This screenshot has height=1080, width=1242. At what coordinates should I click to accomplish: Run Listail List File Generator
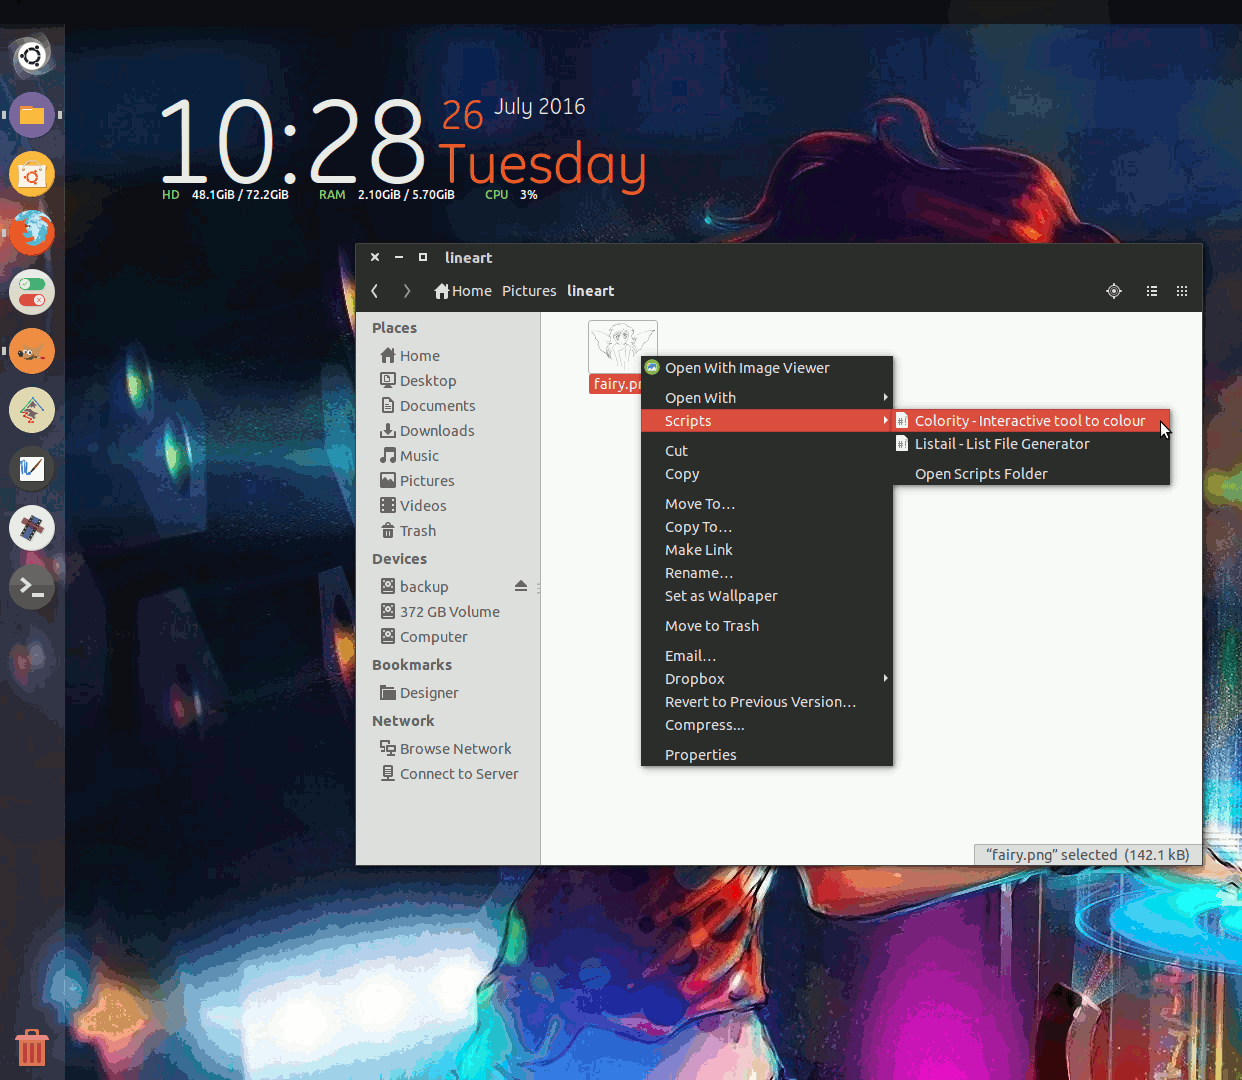[1031, 444]
